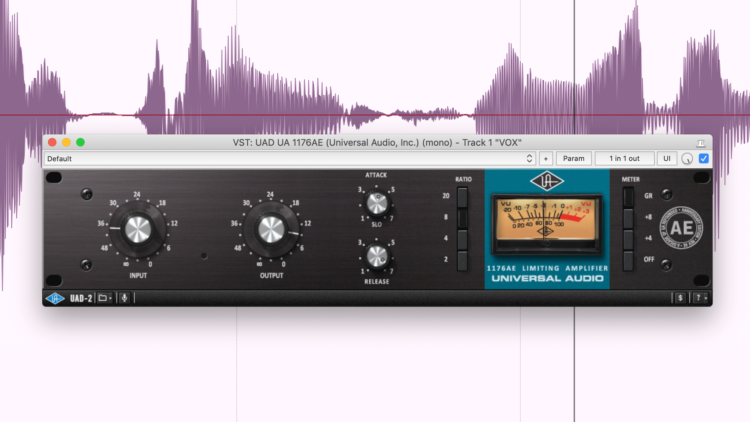Click the pin window icon in title bar
750x422 pixels.
click(701, 143)
